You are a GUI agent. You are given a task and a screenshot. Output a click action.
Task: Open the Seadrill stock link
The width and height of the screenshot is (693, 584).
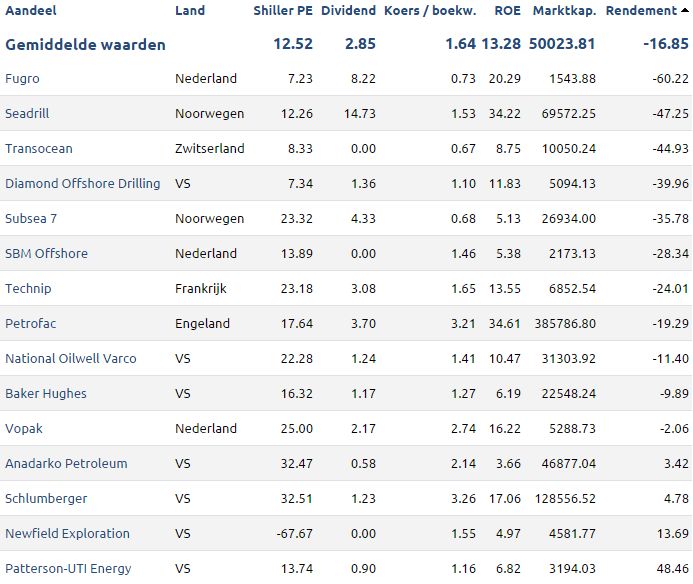(x=27, y=114)
